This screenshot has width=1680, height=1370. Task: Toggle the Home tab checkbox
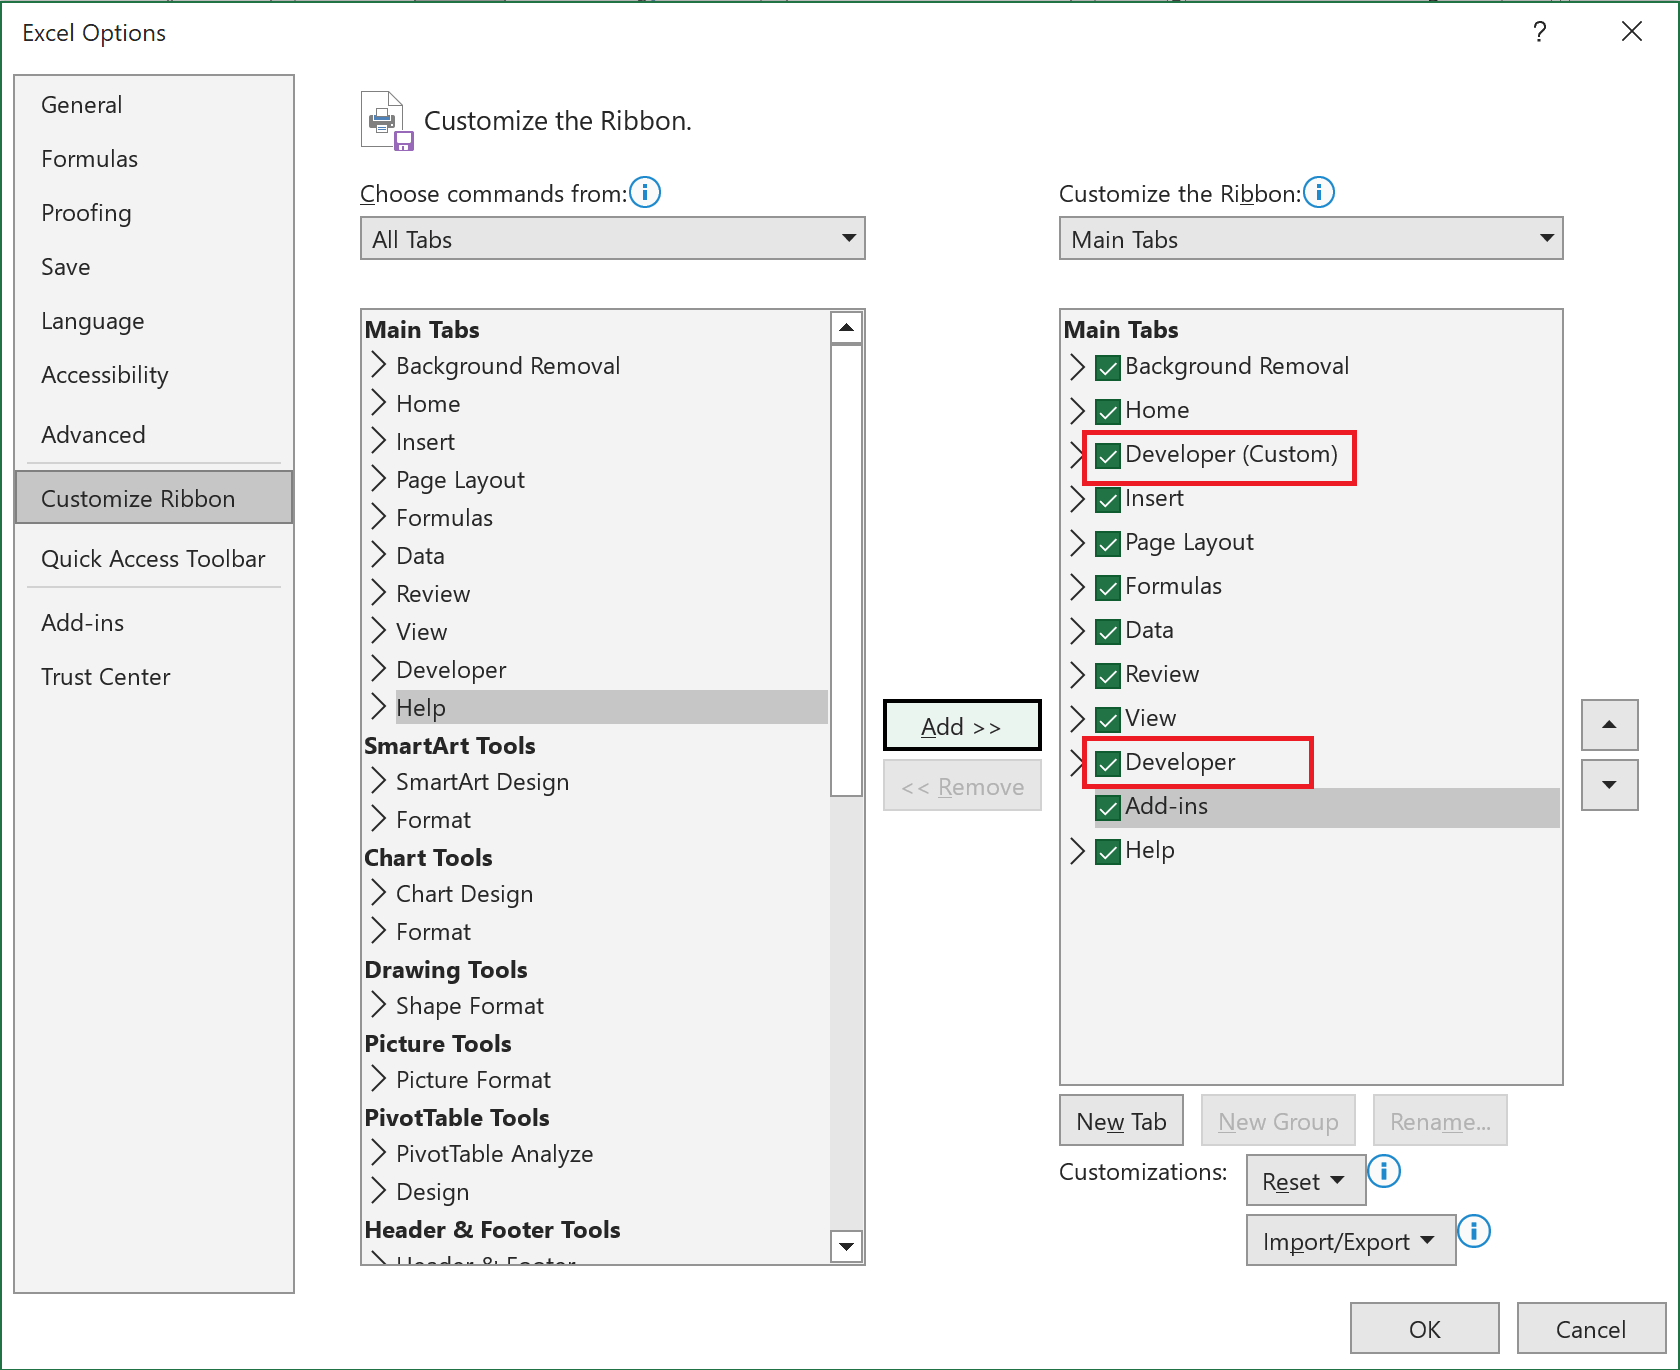coord(1107,411)
